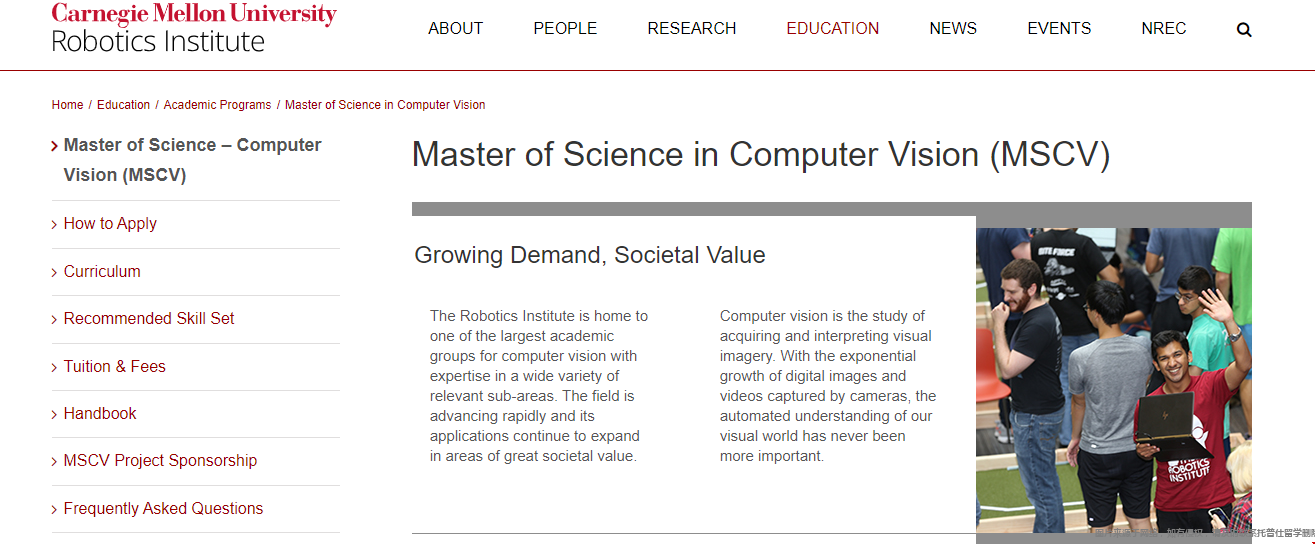Screen dimensions: 1315x544
Task: Open the NEWS navigation item
Action: 953,29
